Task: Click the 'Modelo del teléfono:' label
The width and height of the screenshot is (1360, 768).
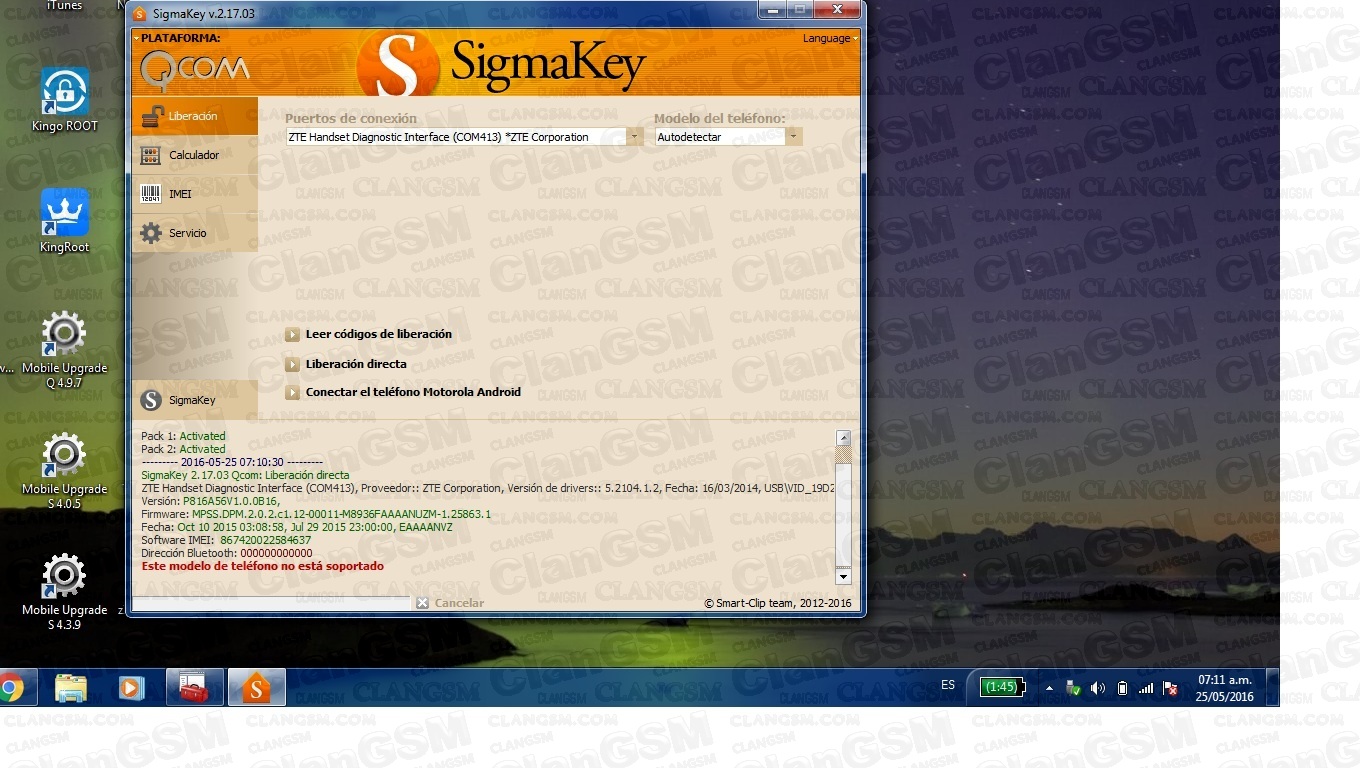Action: [720, 118]
